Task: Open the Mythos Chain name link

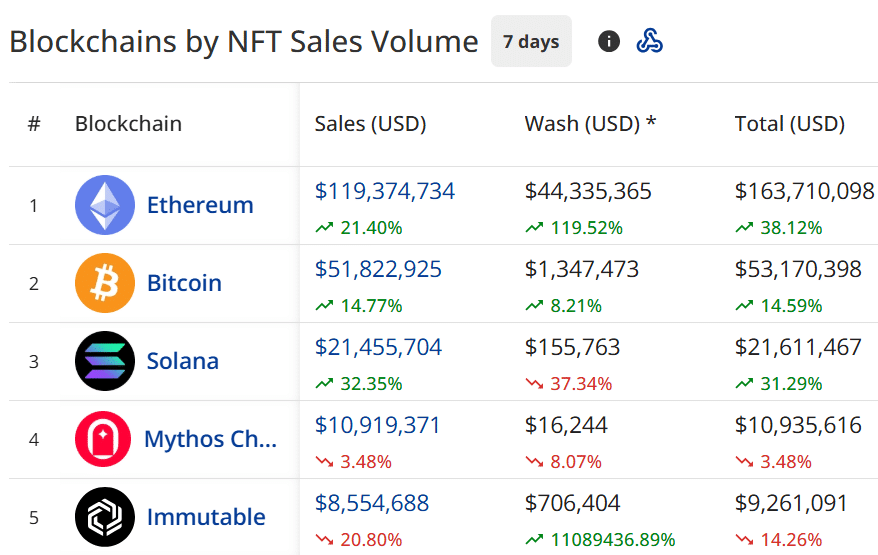Action: (210, 439)
